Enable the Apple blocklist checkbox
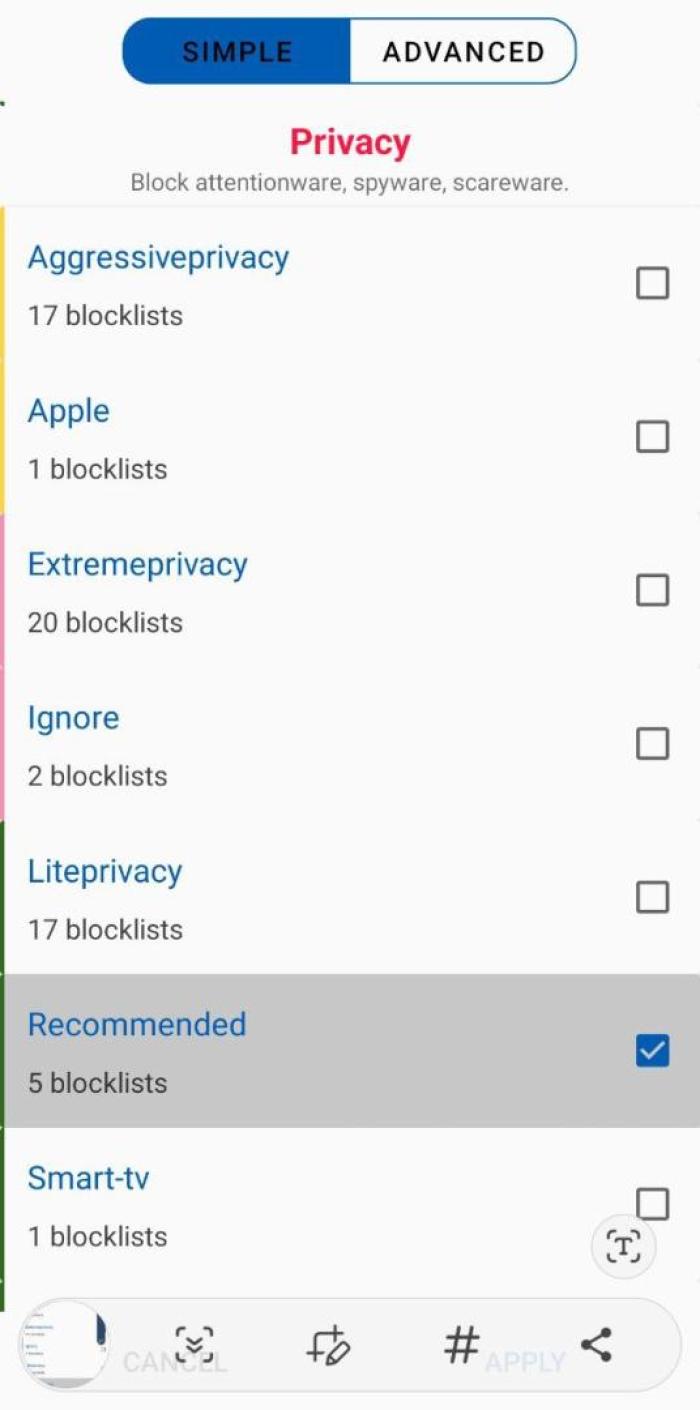 click(x=652, y=437)
